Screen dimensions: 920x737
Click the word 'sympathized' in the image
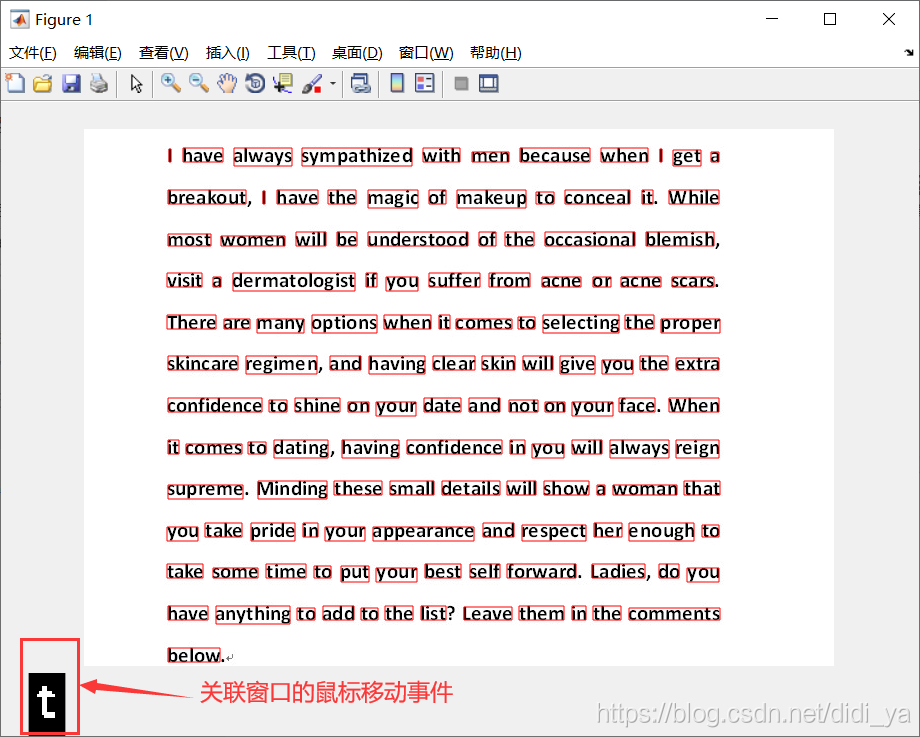[357, 156]
